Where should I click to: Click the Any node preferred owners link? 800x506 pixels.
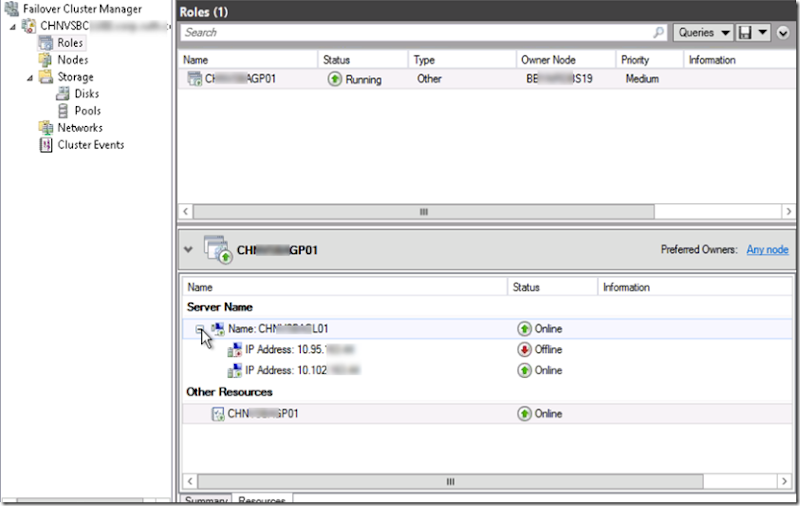pos(767,250)
